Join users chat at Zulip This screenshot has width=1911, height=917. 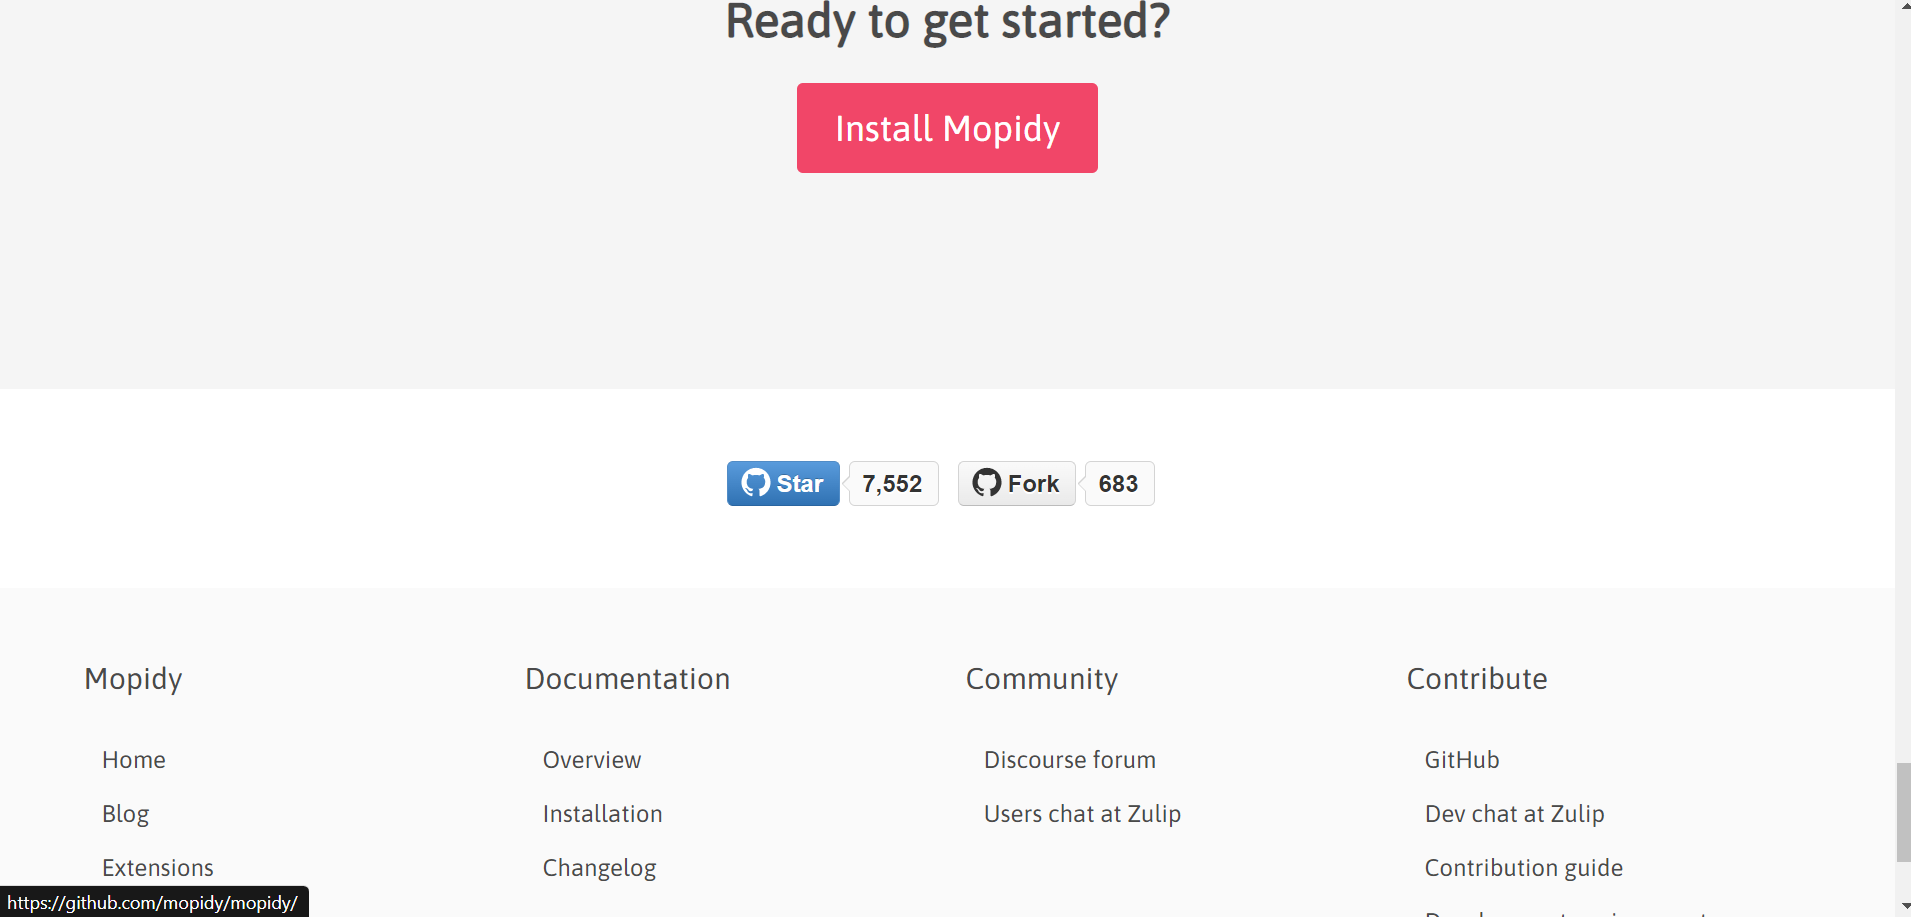[x=1082, y=814]
